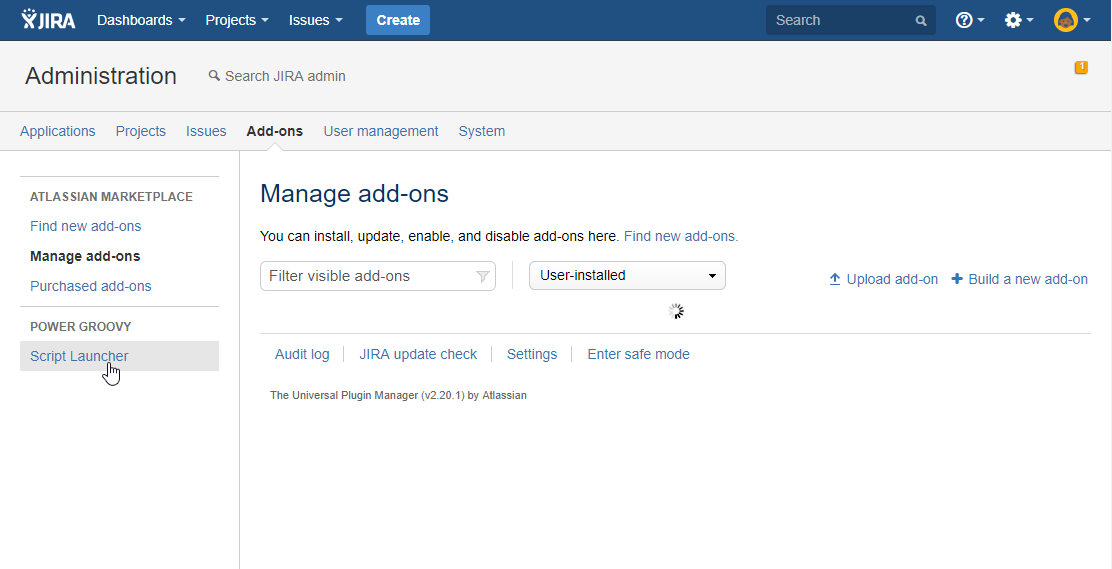Click the Administration heading text
Viewport: 1112px width, 569px height.
click(x=101, y=76)
